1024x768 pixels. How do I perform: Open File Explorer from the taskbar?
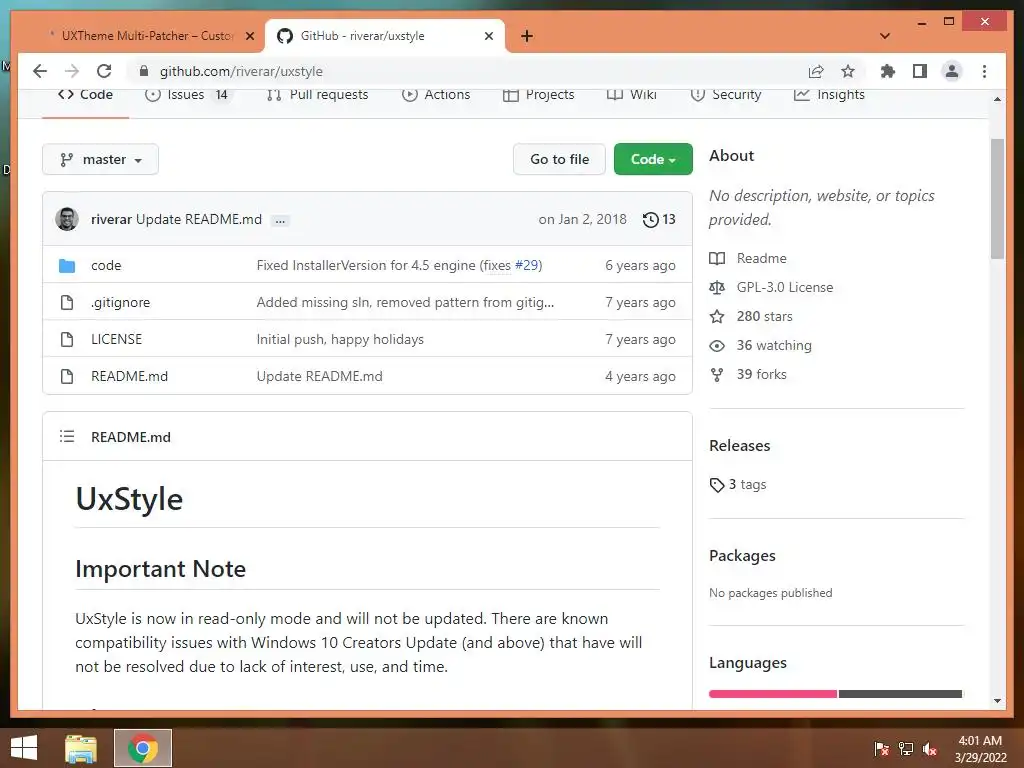click(x=81, y=748)
